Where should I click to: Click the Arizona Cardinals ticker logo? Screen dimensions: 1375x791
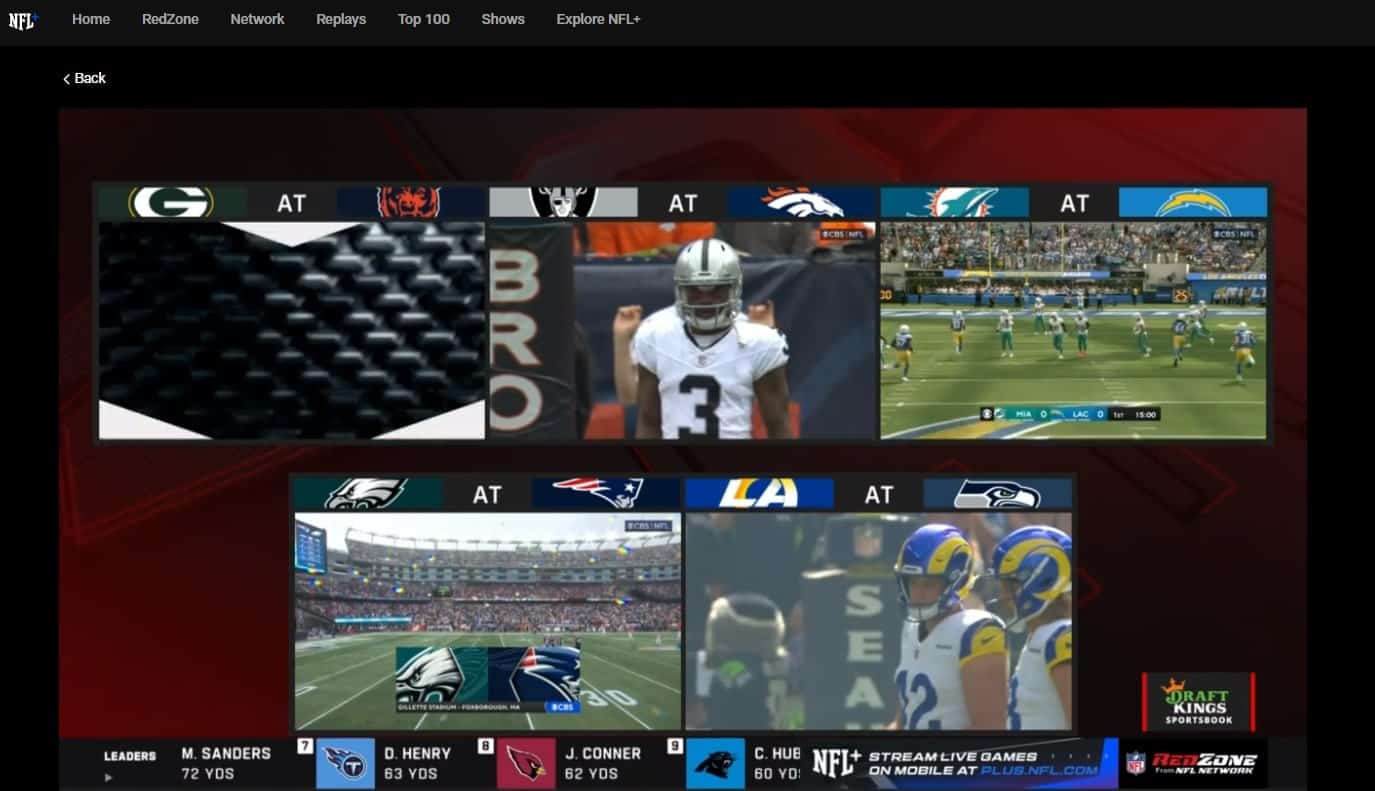coord(526,764)
